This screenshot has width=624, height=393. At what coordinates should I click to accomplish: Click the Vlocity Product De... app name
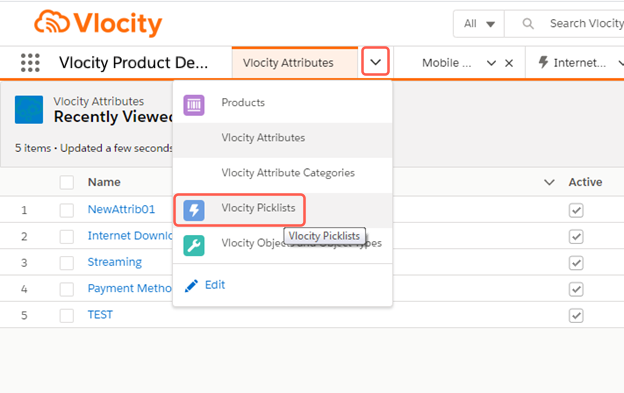[133, 63]
